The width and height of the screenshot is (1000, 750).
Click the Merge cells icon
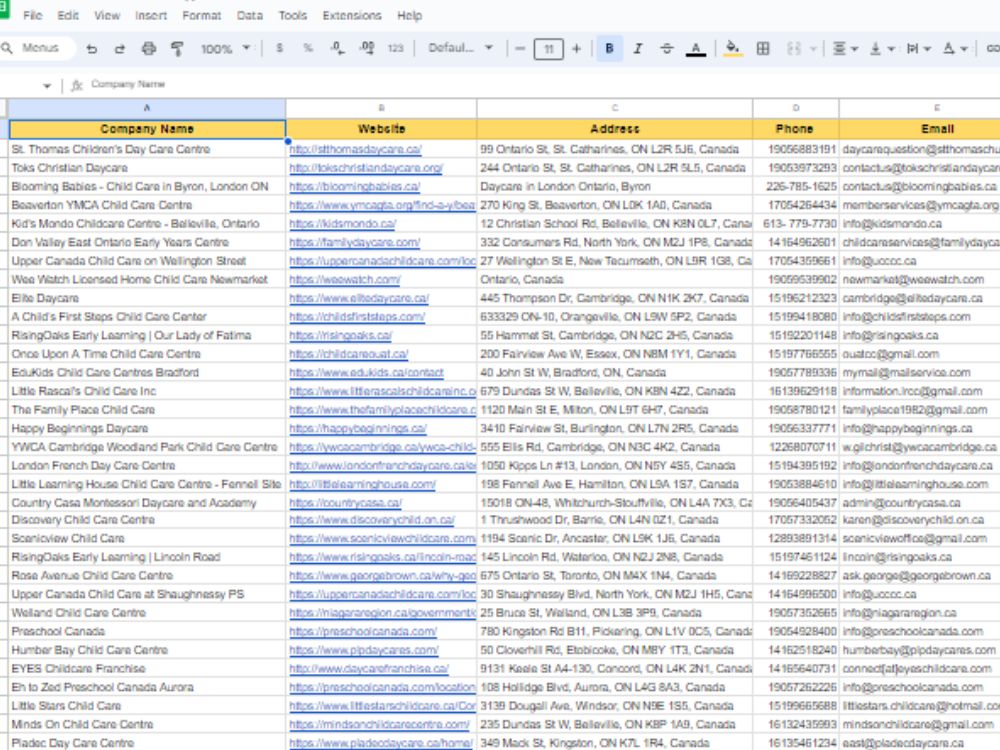coord(794,48)
